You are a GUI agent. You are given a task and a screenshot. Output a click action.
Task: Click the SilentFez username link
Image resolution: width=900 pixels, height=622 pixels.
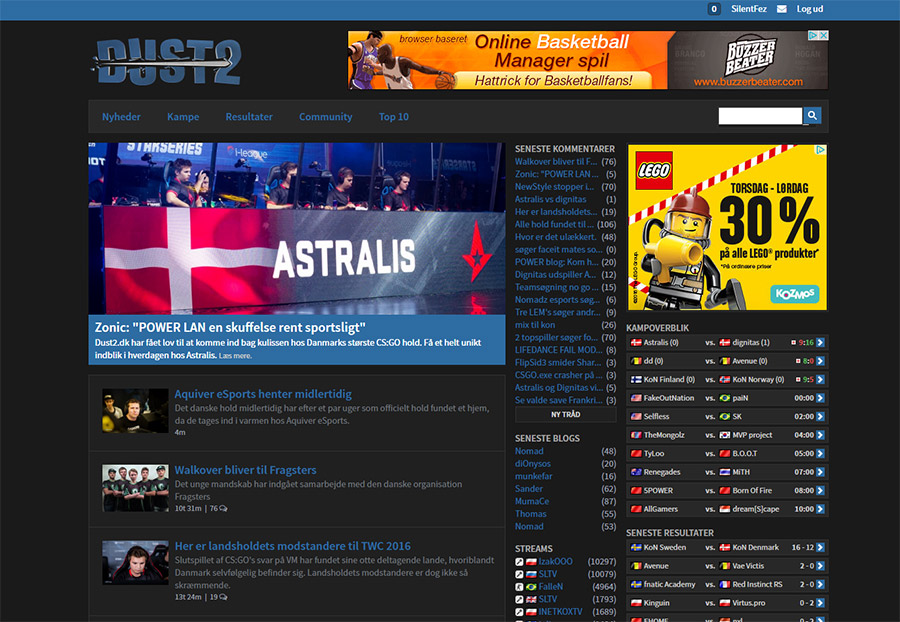click(x=748, y=9)
